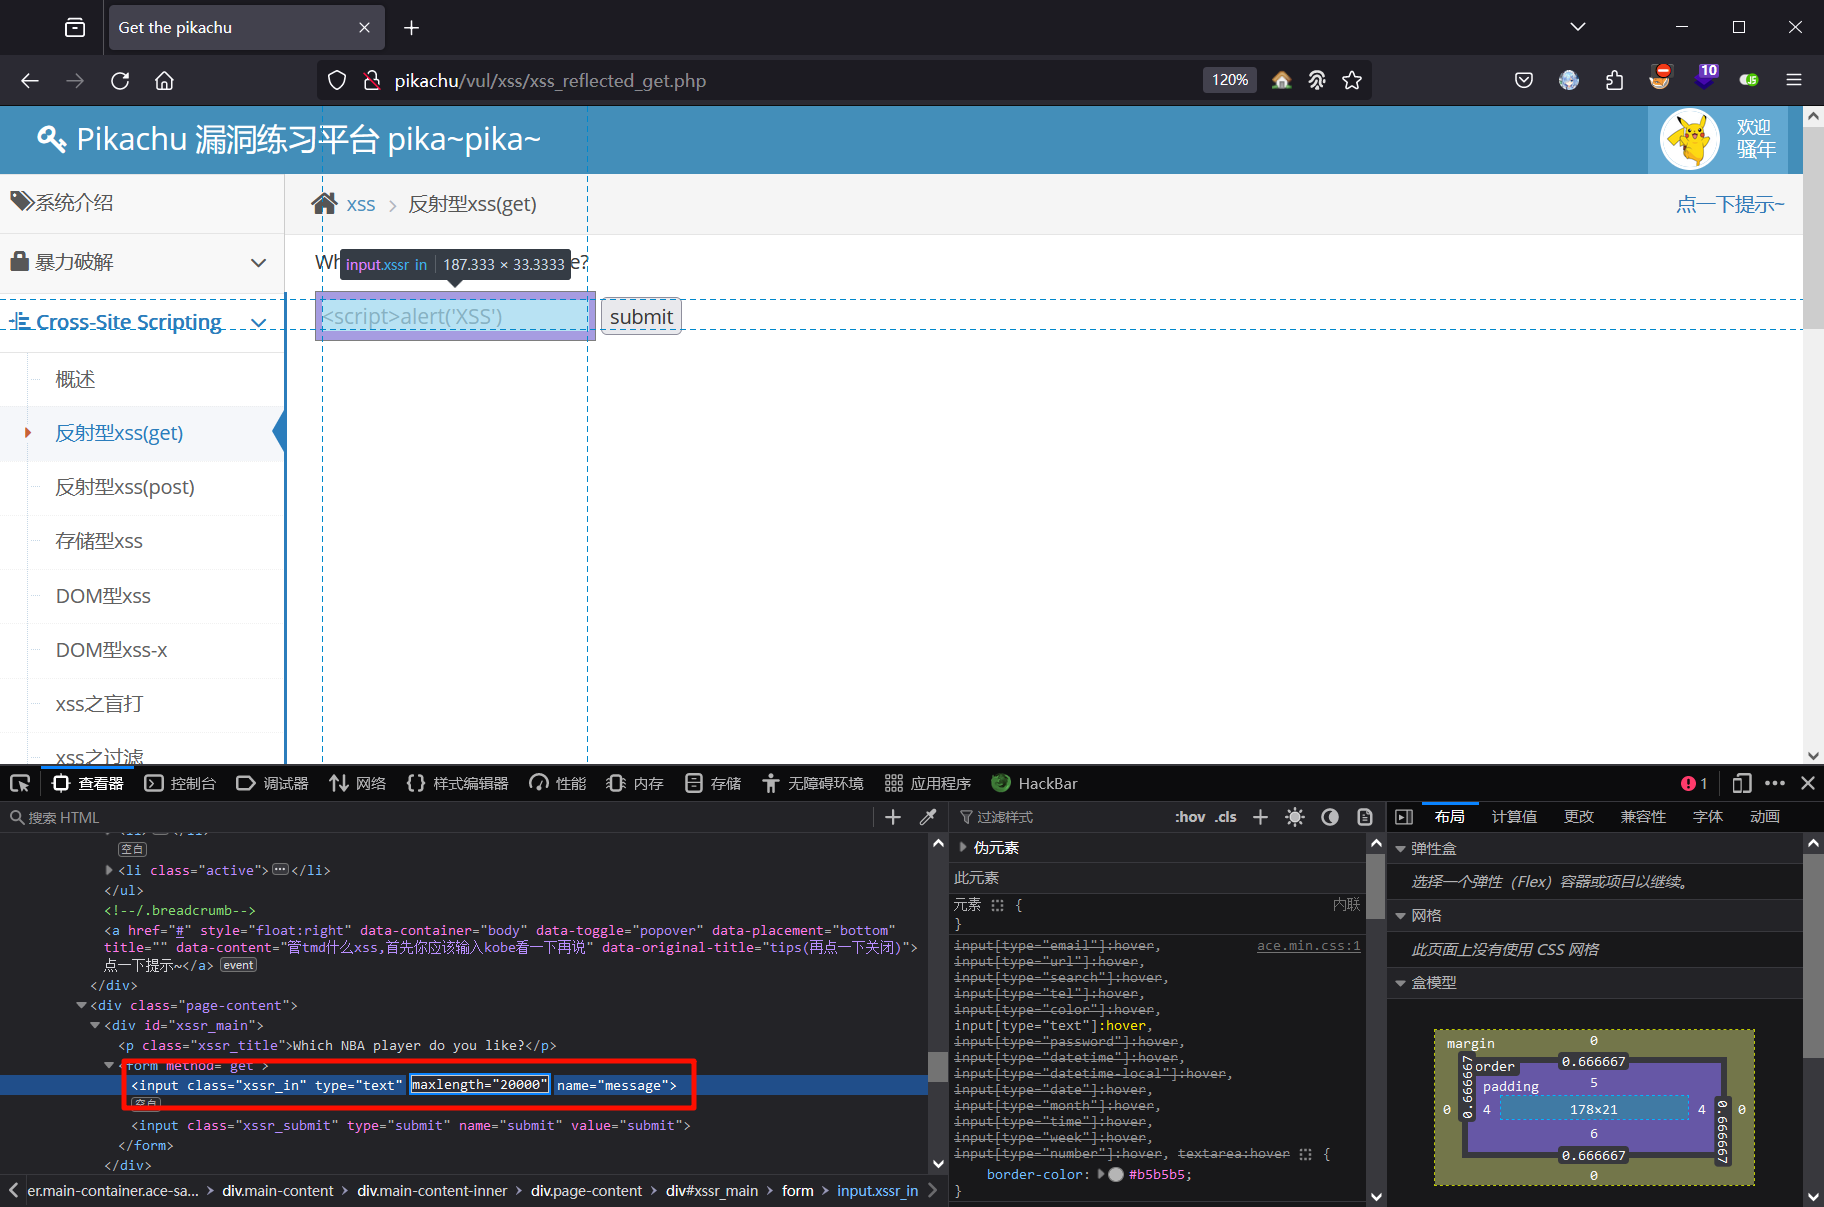Switch to the 控制台 console tab

pos(180,783)
